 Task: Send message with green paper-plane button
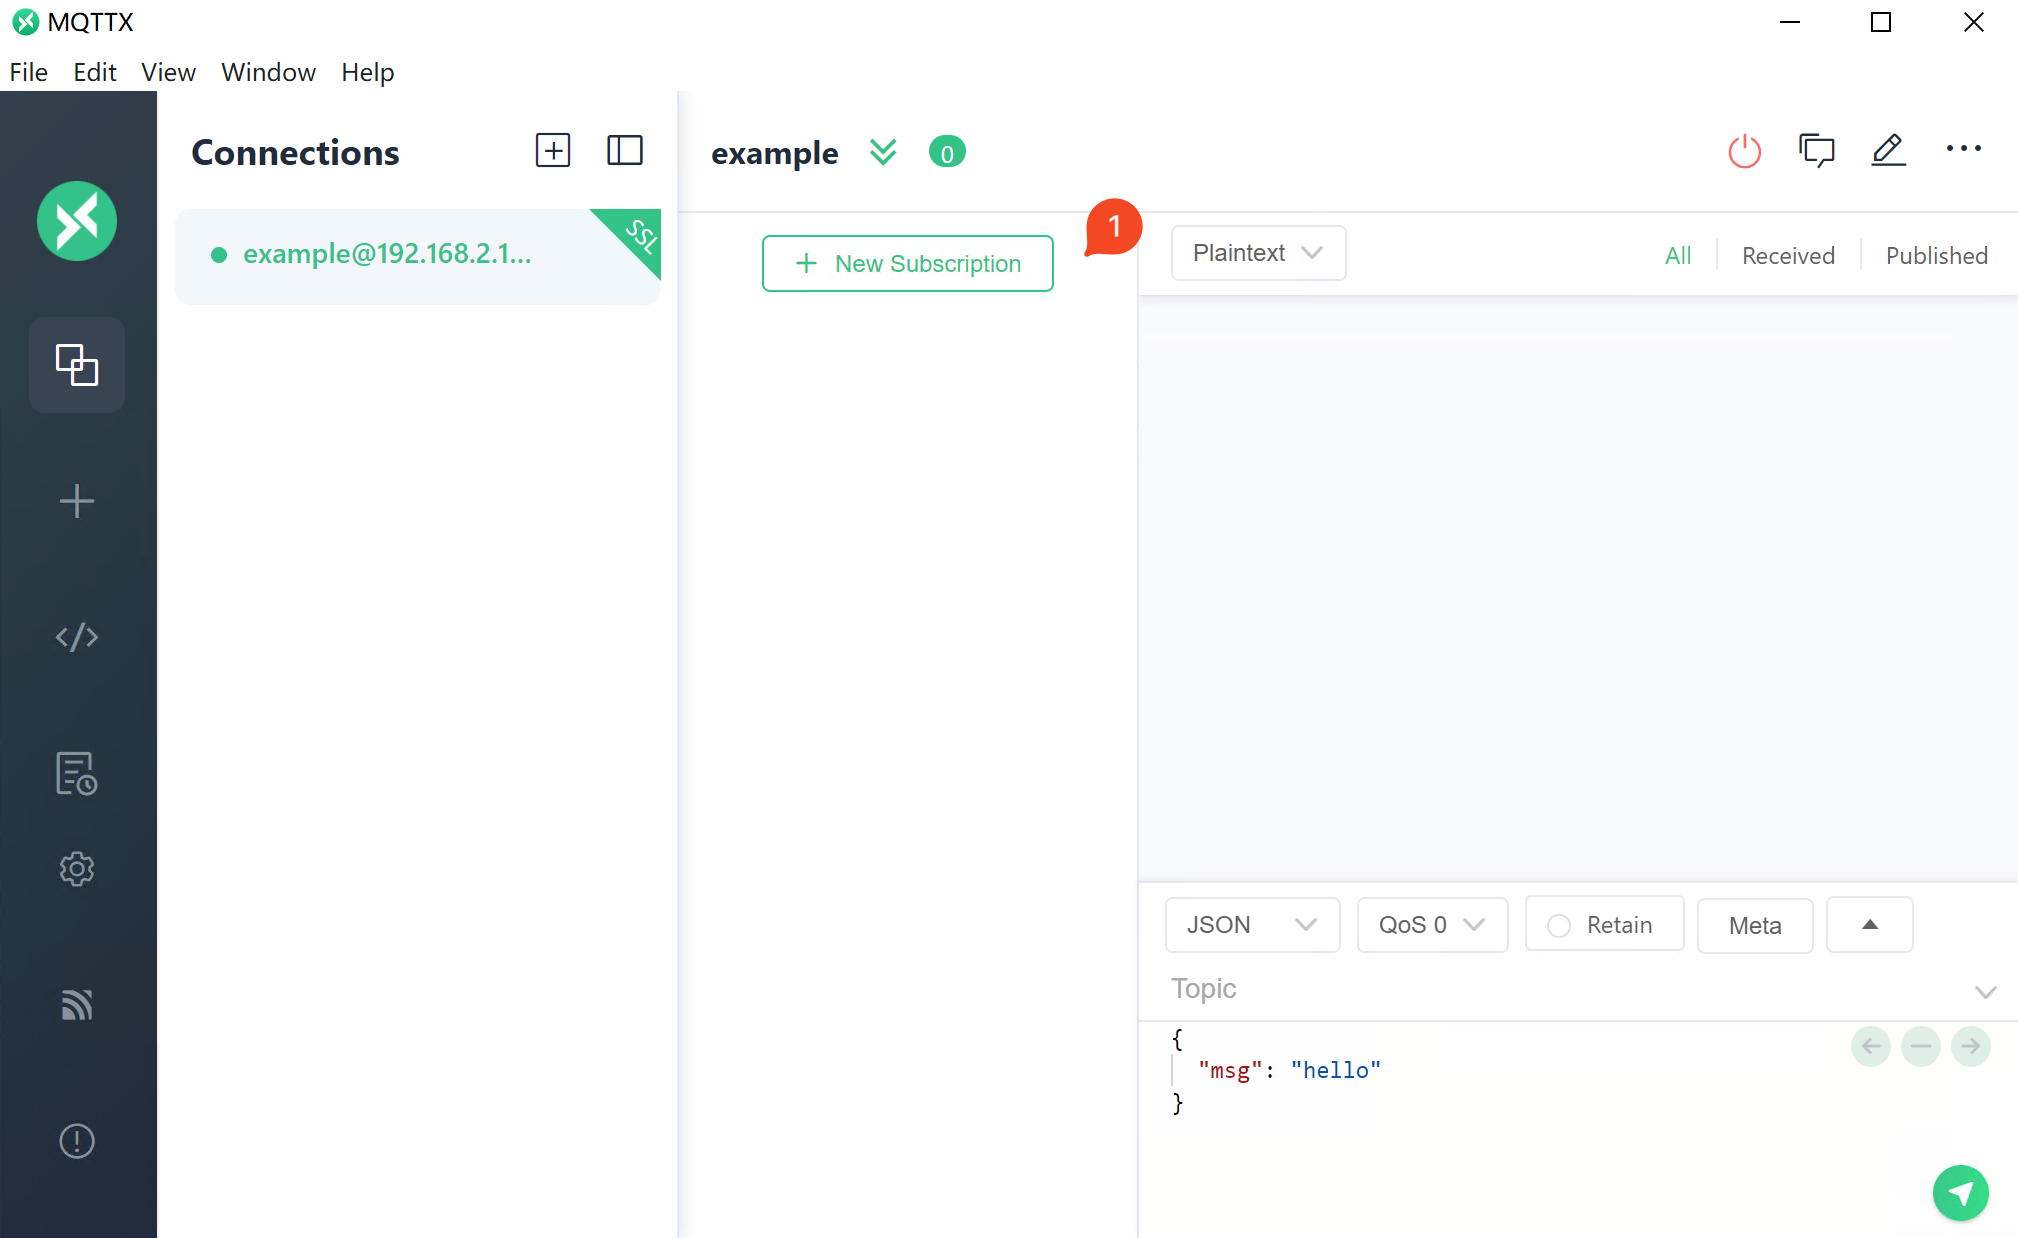tap(1961, 1193)
